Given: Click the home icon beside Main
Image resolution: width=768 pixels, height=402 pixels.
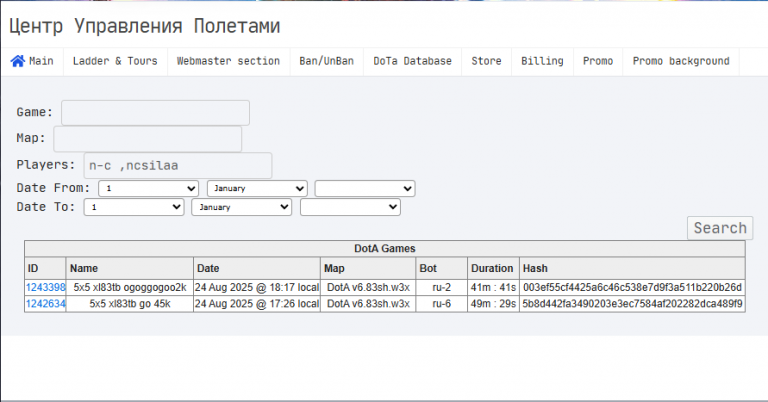Looking at the screenshot, I should click(18, 61).
